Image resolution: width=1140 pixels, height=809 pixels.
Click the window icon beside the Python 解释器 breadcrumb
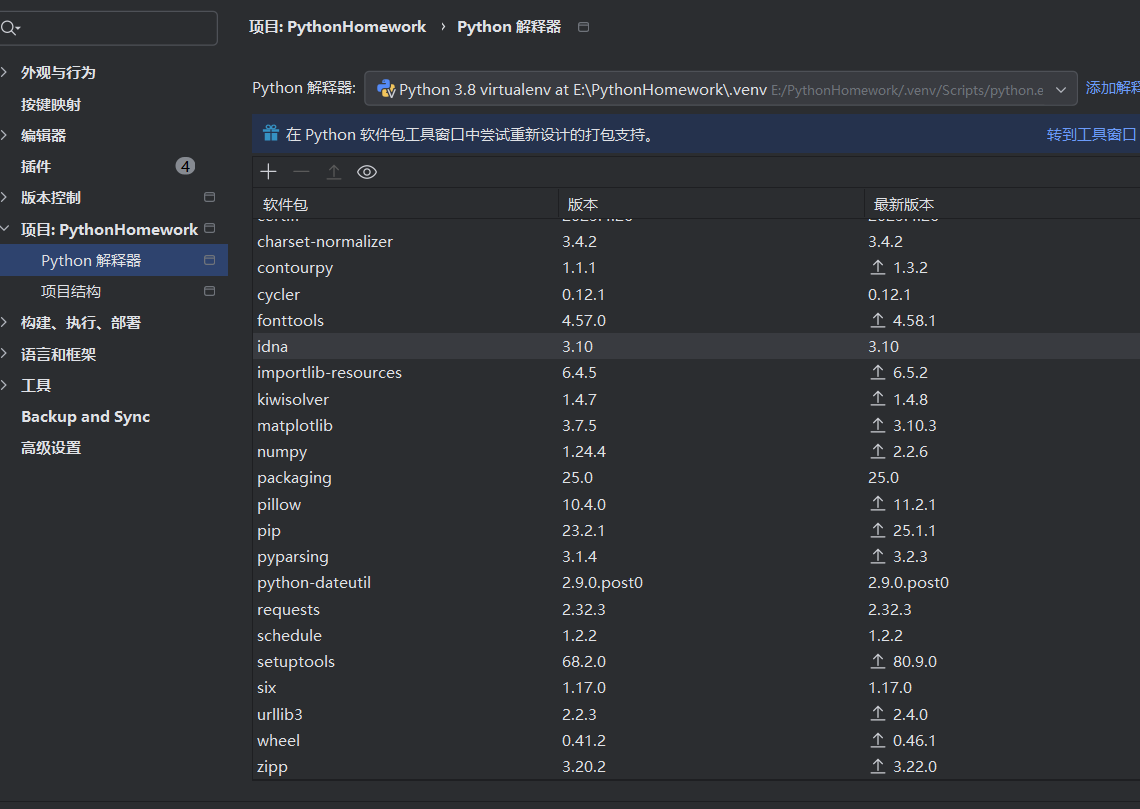click(x=584, y=27)
